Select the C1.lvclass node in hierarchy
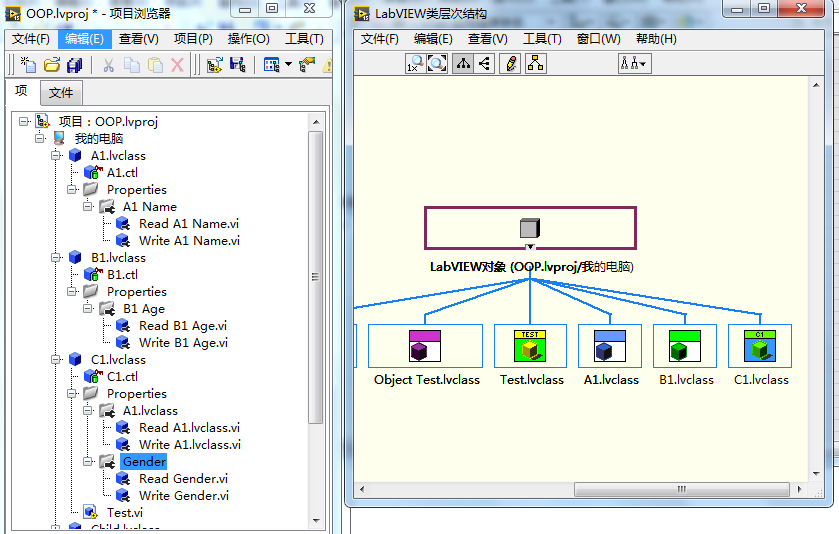 coord(760,346)
